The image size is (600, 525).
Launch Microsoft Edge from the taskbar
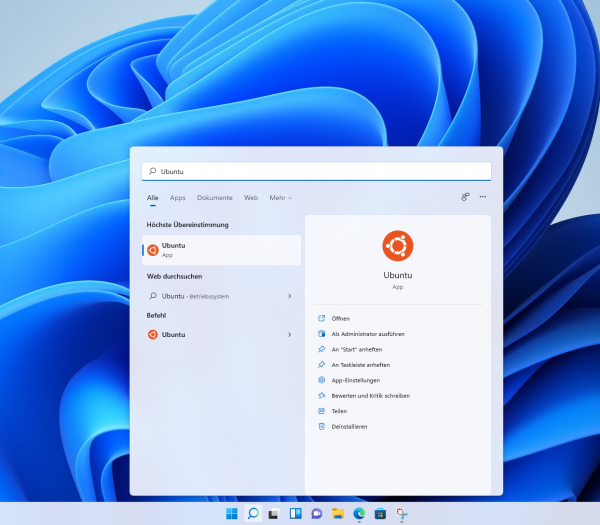tap(359, 513)
